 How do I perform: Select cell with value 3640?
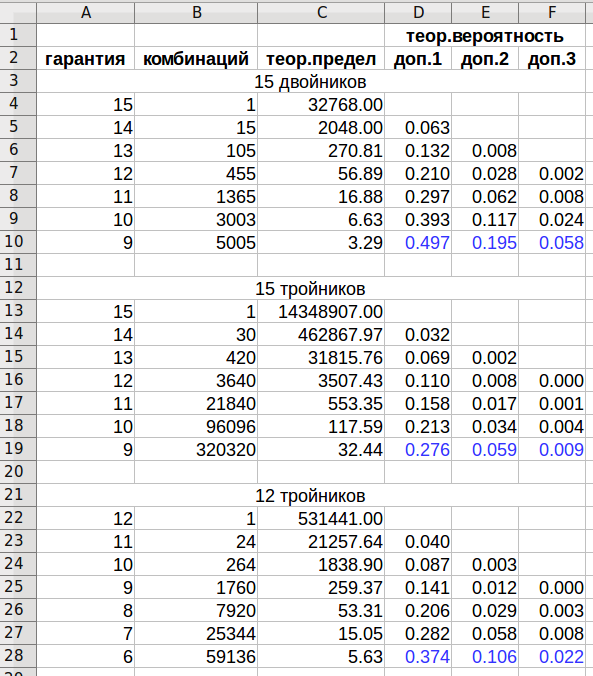(x=196, y=381)
